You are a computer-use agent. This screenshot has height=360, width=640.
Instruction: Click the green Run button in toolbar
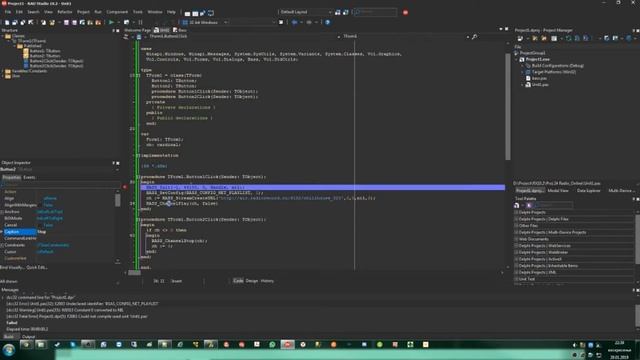pyautogui.click(x=111, y=22)
